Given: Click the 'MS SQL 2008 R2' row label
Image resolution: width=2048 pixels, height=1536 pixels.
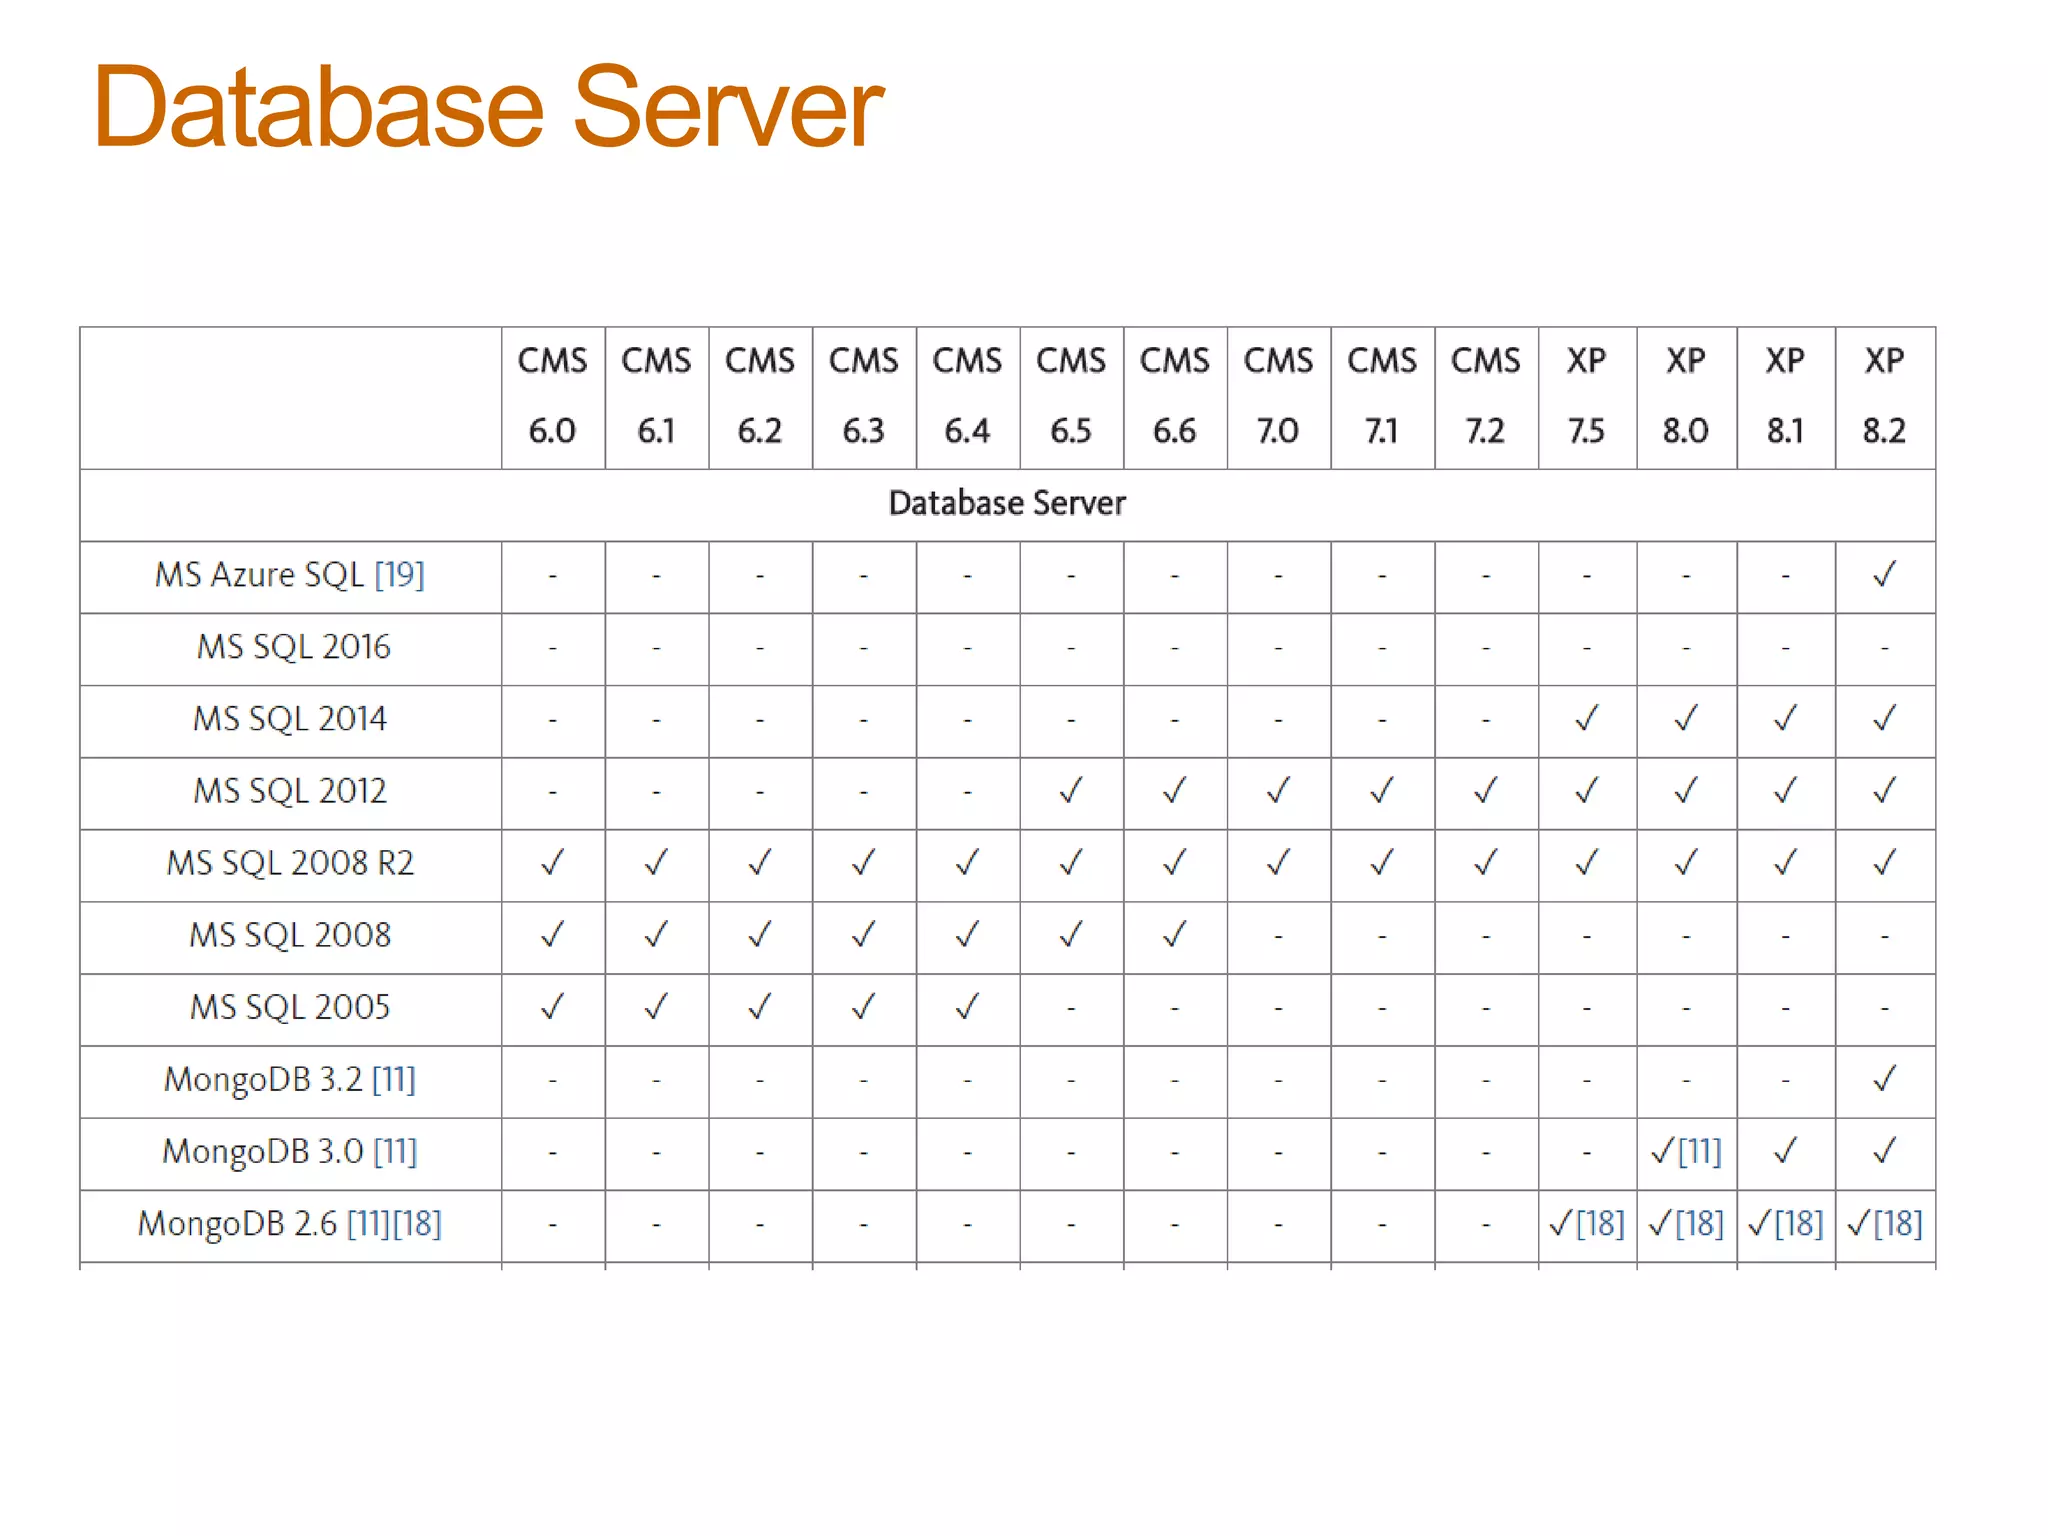Looking at the screenshot, I should click(x=290, y=863).
